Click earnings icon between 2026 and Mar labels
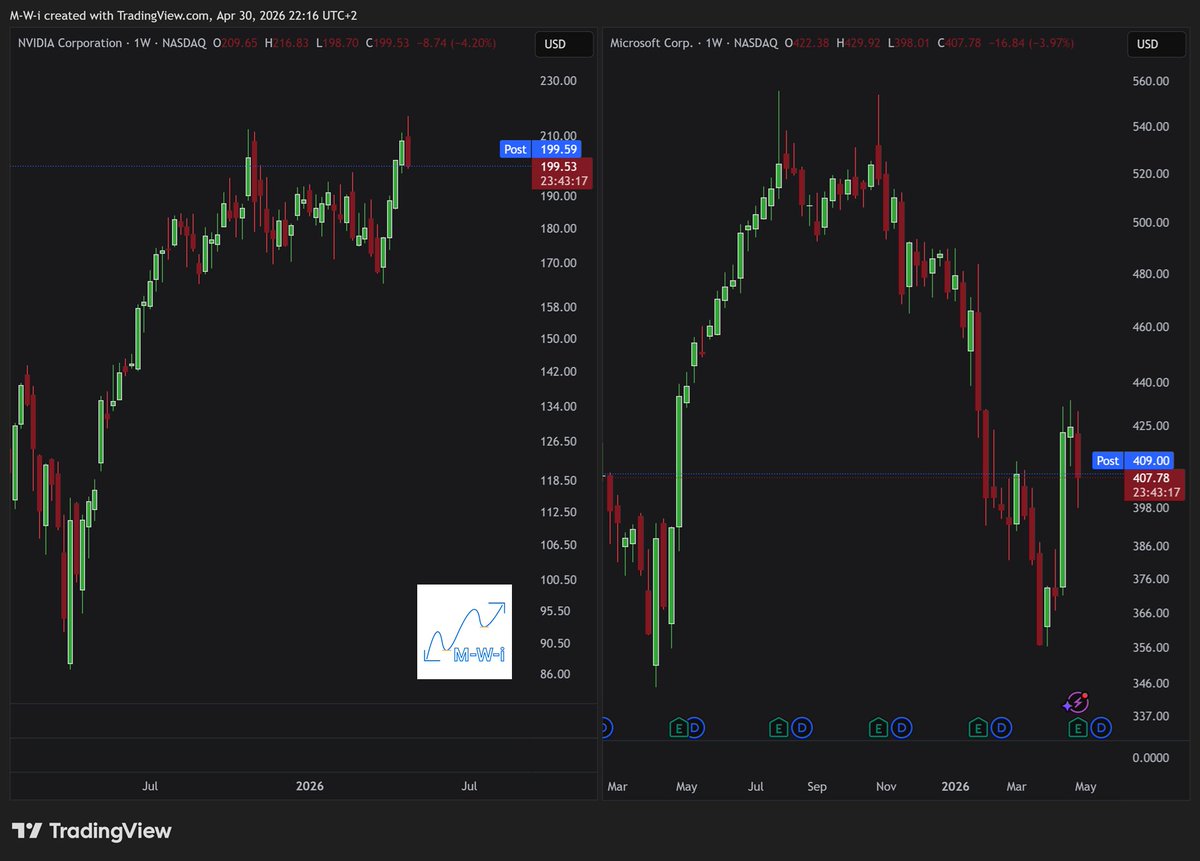Screen dimensions: 1200x861 pos(977,728)
